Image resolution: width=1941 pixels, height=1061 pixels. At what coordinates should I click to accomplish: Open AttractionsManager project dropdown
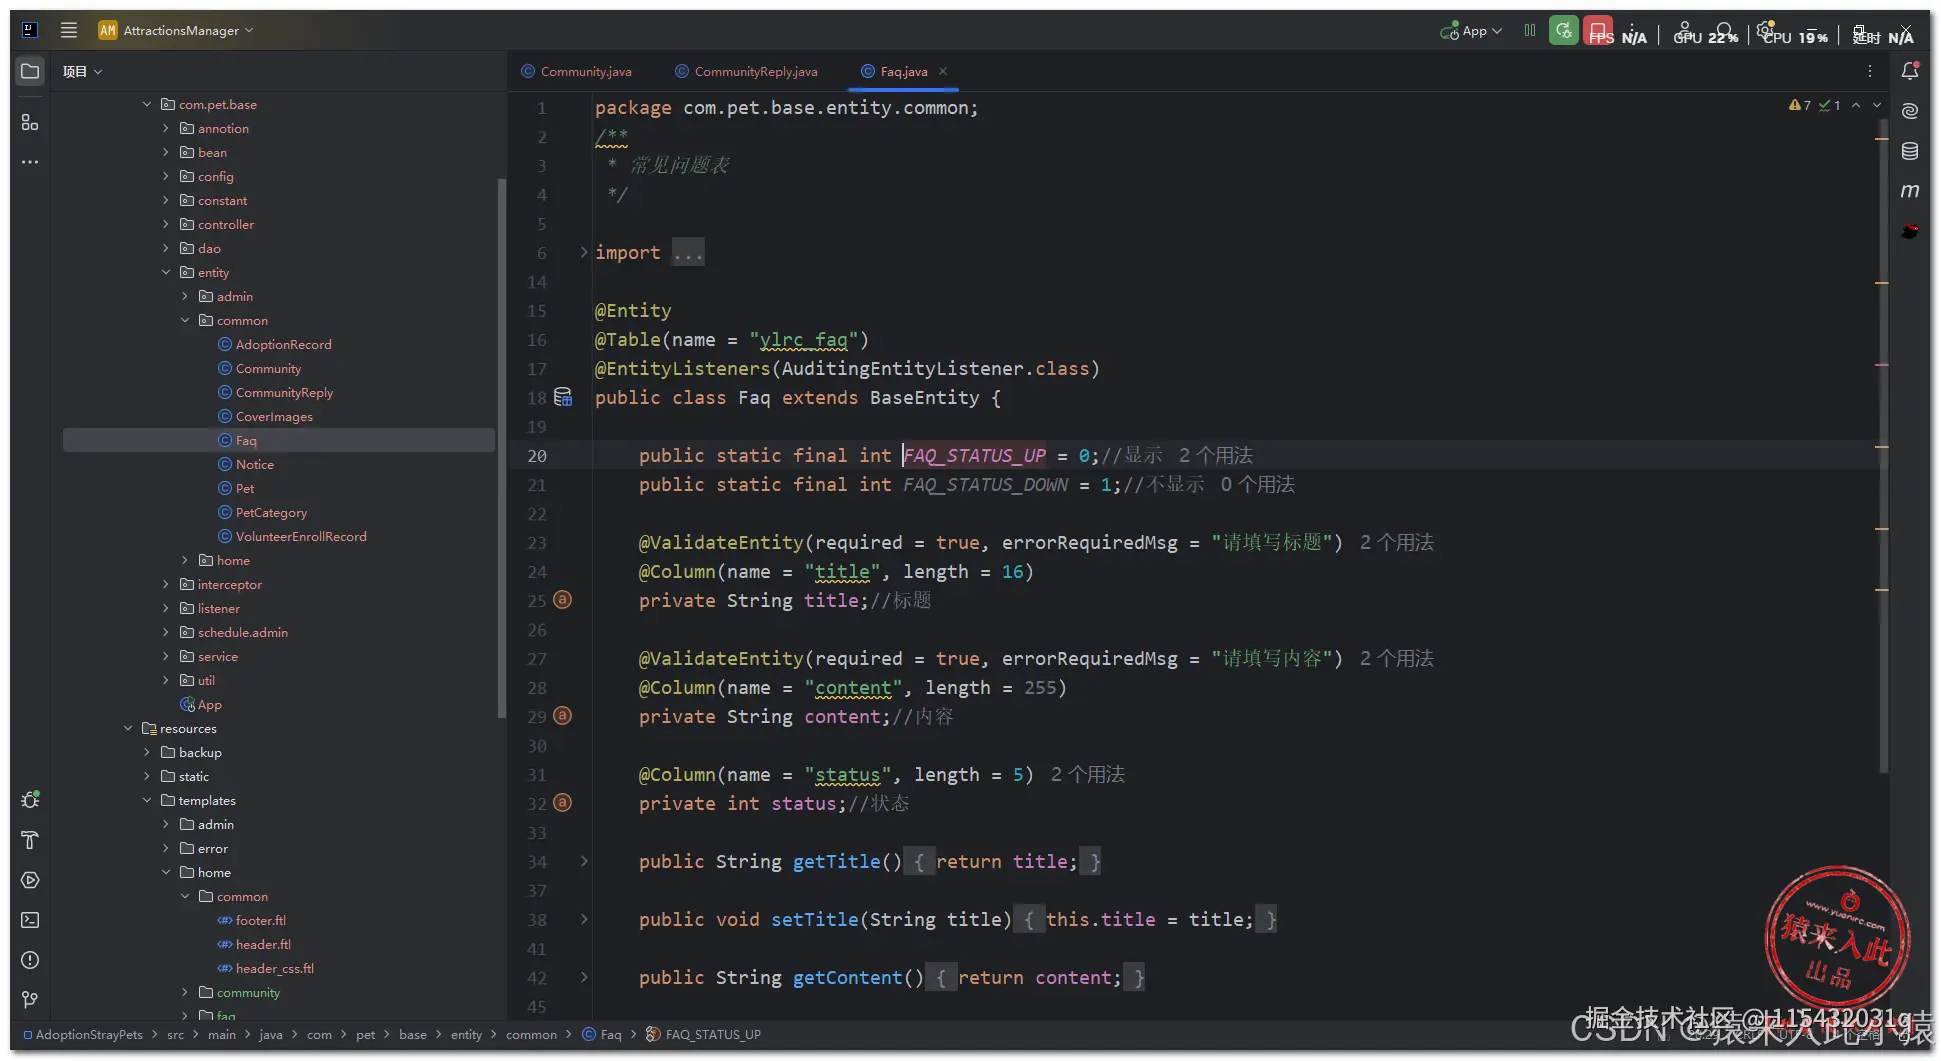click(176, 31)
